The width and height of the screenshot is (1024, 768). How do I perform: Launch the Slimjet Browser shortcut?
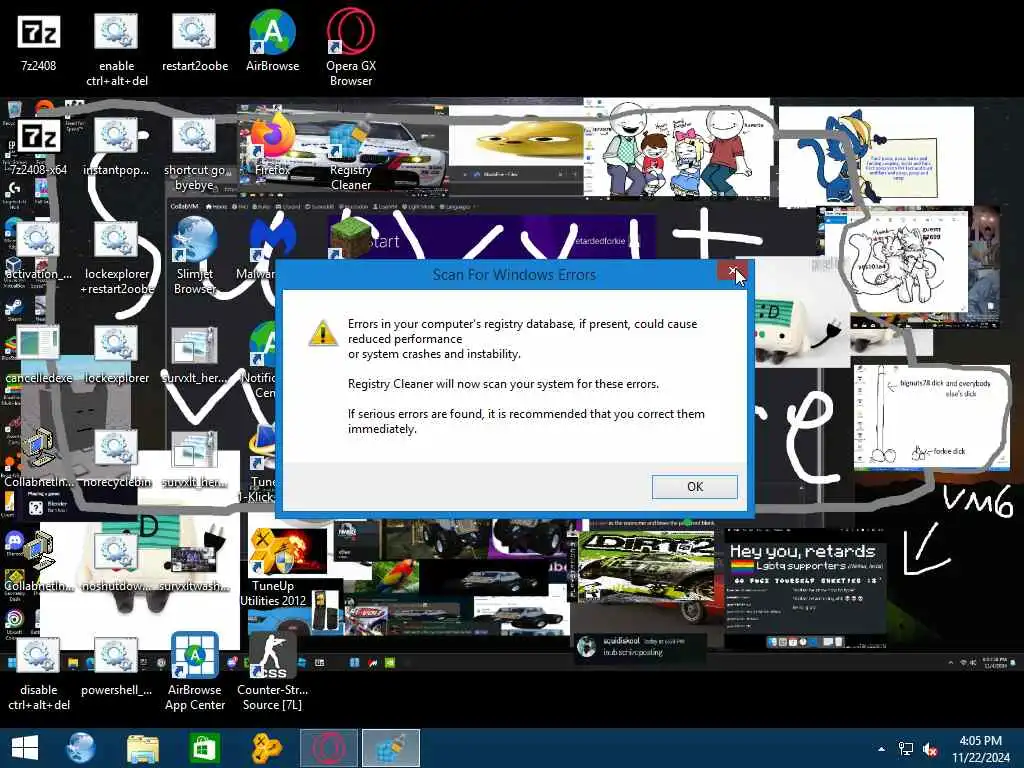pos(195,257)
